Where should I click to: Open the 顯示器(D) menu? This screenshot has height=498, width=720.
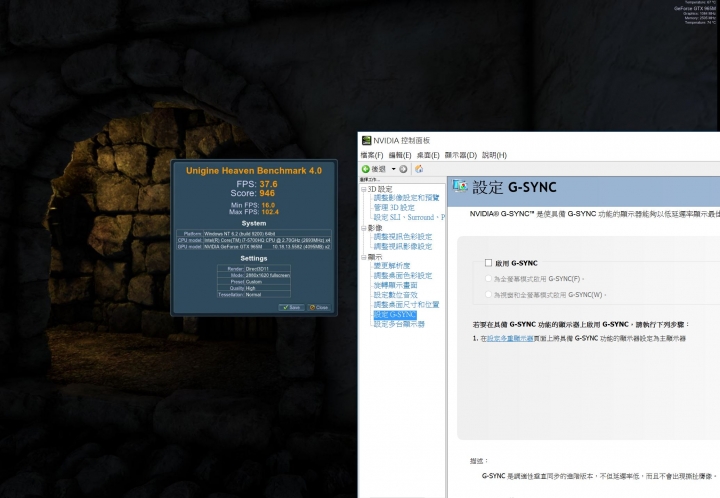[x=461, y=155]
